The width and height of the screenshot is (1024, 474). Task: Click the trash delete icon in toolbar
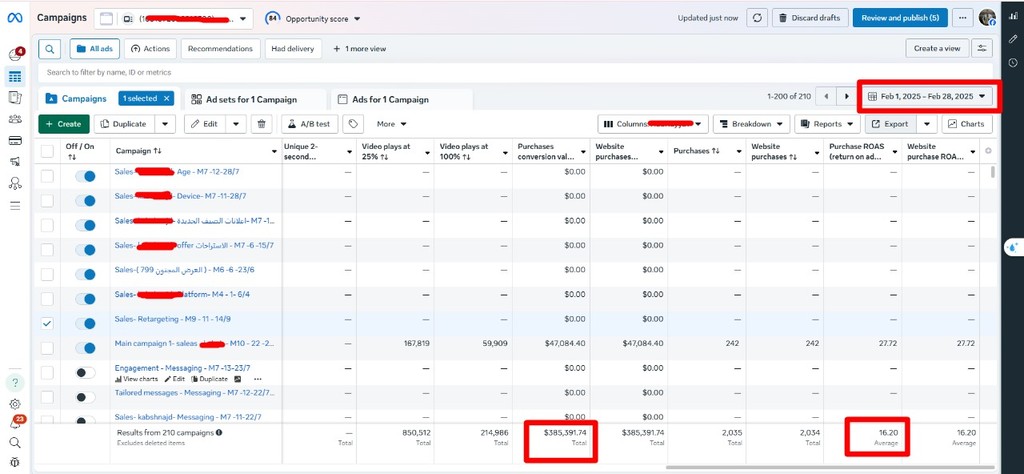pos(261,124)
